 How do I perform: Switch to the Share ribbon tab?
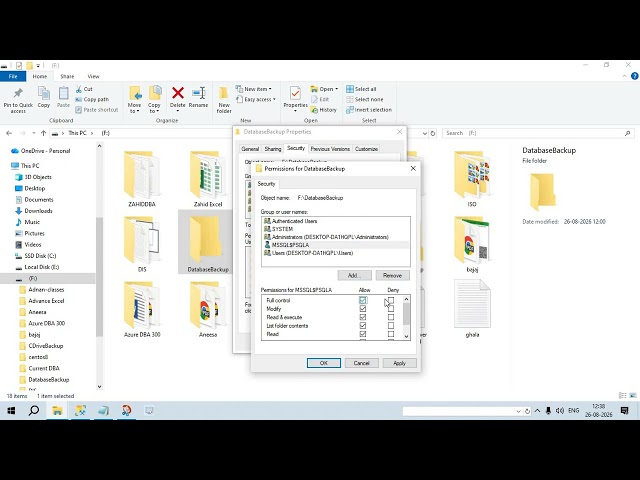click(67, 76)
